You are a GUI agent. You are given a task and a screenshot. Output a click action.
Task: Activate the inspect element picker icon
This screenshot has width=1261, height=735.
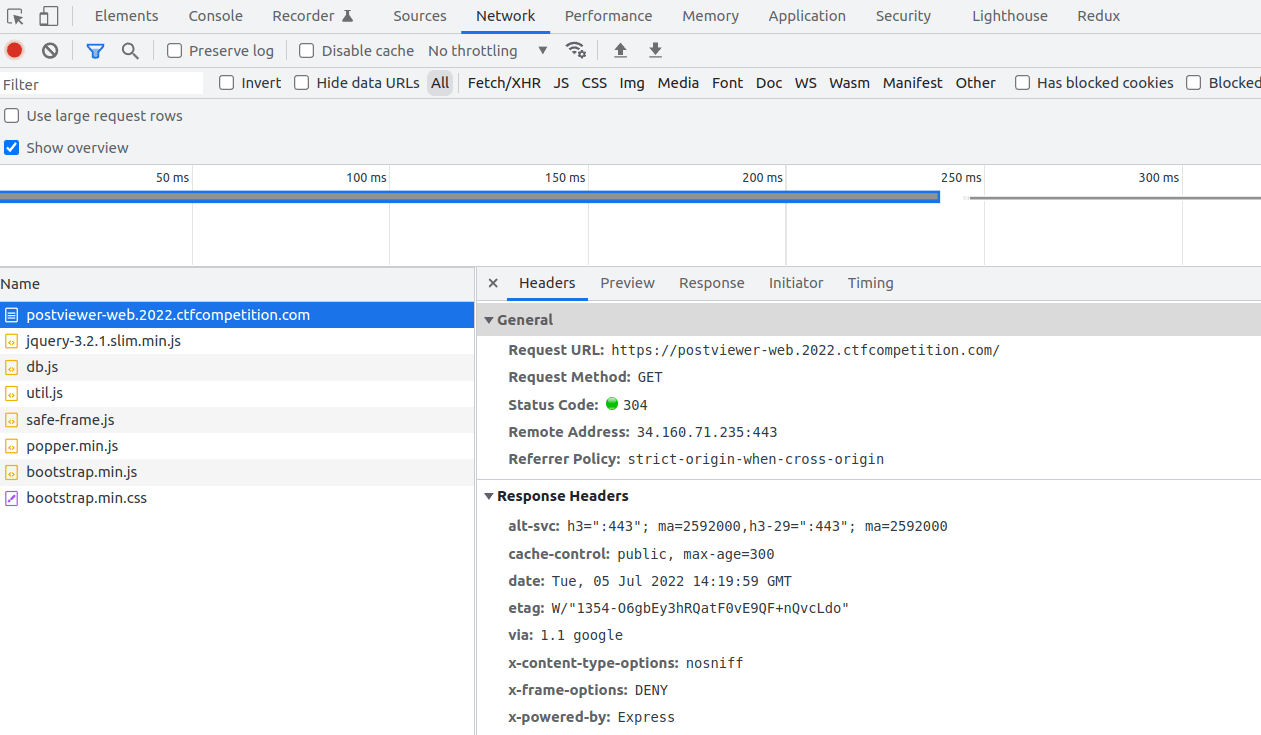[15, 16]
